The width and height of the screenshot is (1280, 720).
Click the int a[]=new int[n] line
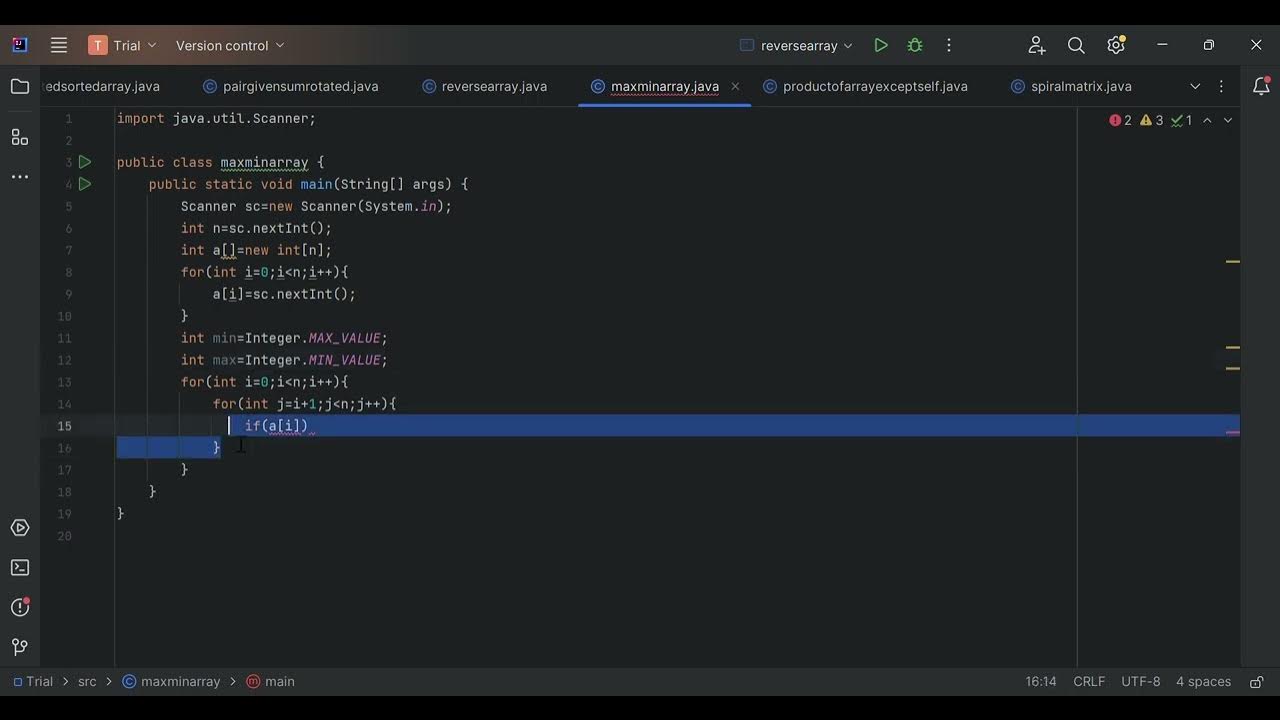point(256,250)
